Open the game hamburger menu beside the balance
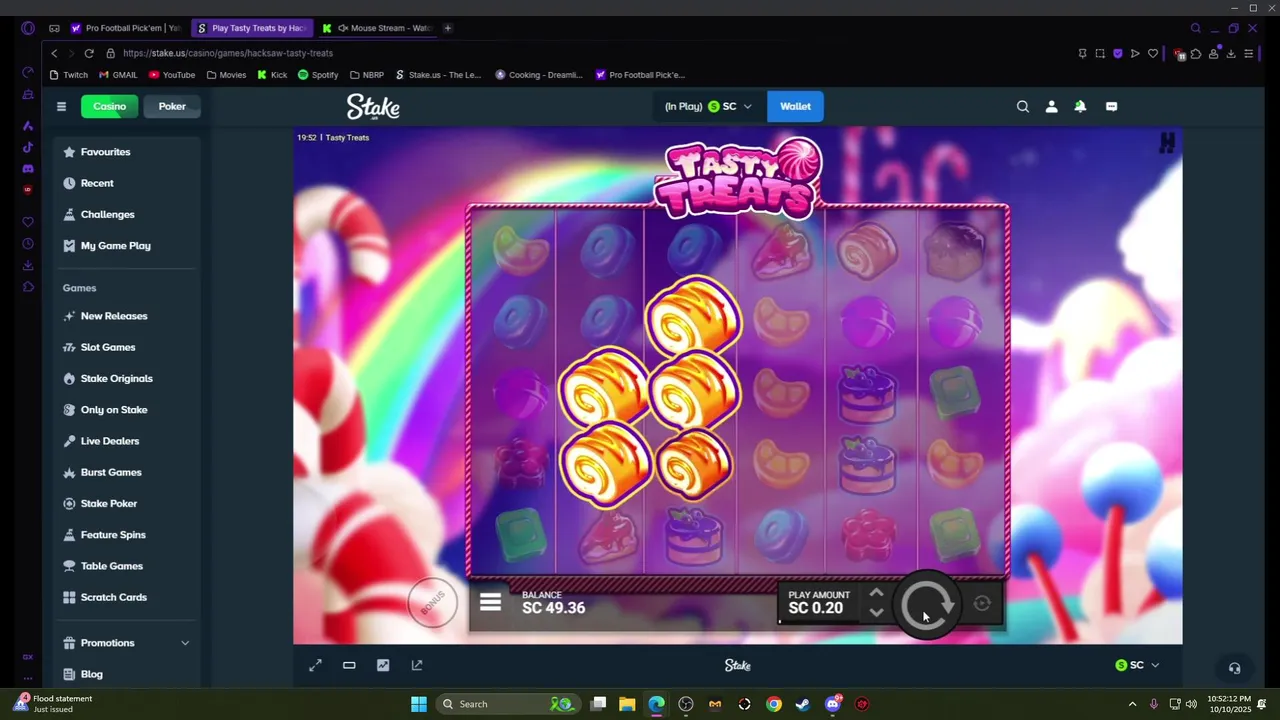This screenshot has width=1280, height=720. 490,602
